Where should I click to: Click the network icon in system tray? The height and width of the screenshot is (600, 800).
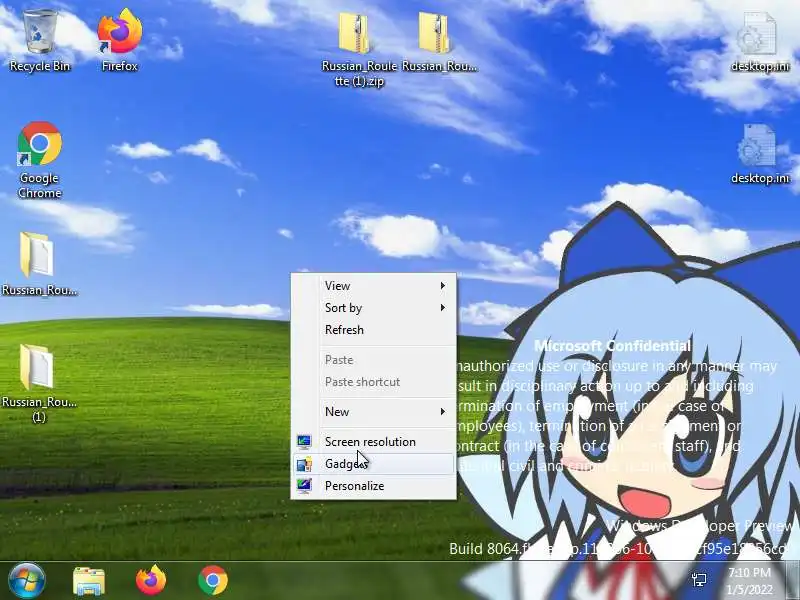pyautogui.click(x=699, y=580)
